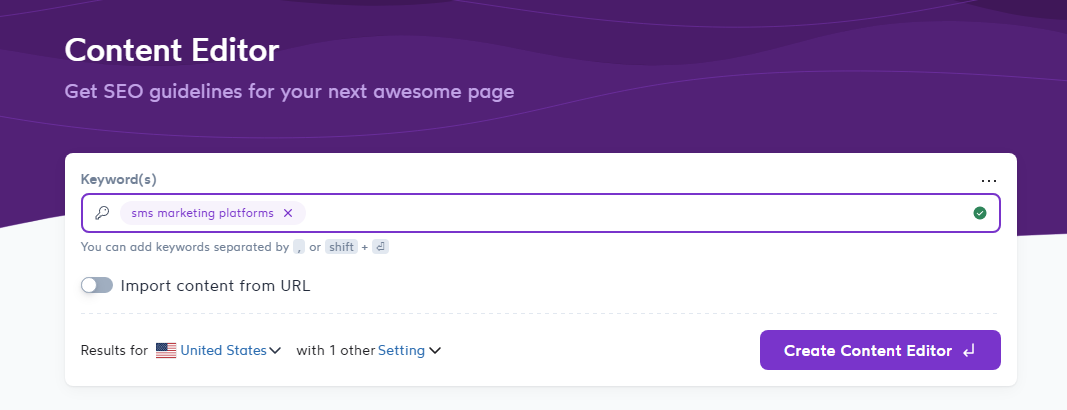Expand the chevron next to Setting
Image resolution: width=1067 pixels, height=410 pixels.
pyautogui.click(x=435, y=351)
